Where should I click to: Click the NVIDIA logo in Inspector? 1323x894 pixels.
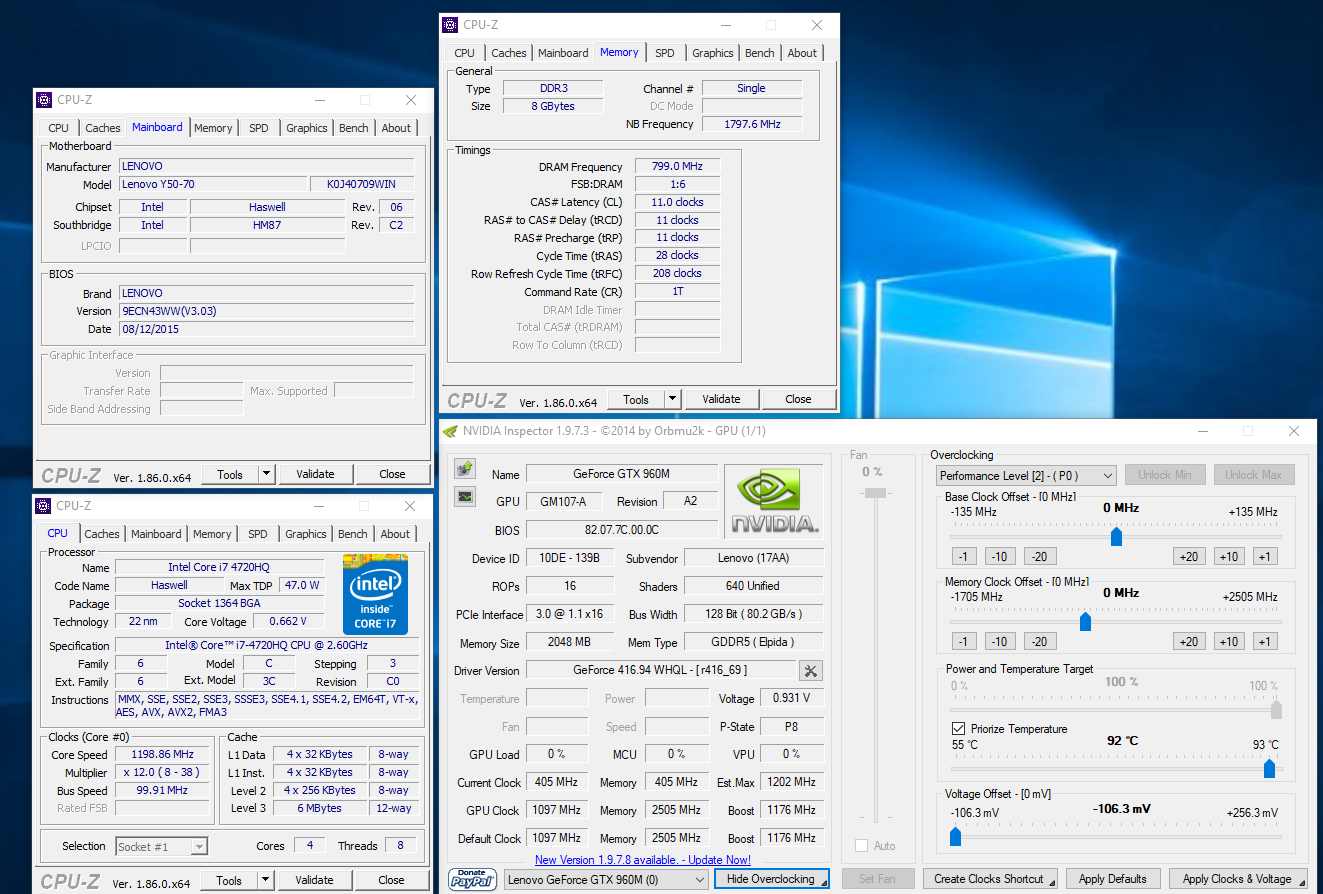click(x=774, y=499)
